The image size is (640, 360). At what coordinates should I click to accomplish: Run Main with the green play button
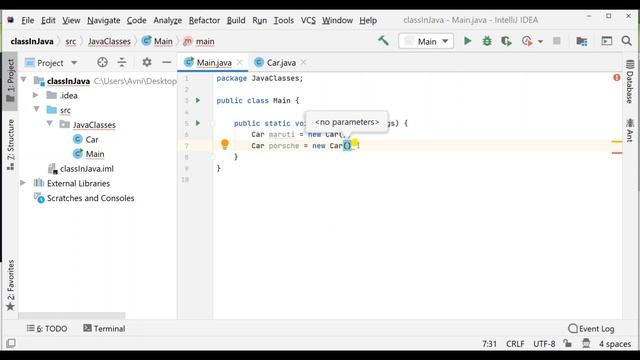pos(467,41)
